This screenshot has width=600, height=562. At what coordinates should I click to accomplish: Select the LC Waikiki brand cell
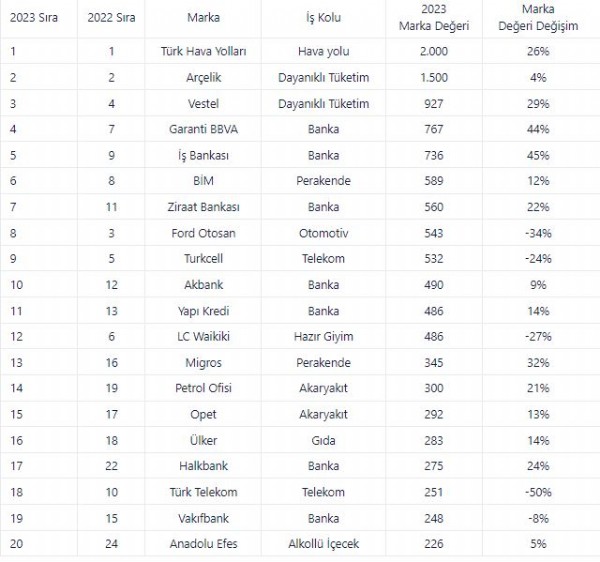click(x=203, y=336)
